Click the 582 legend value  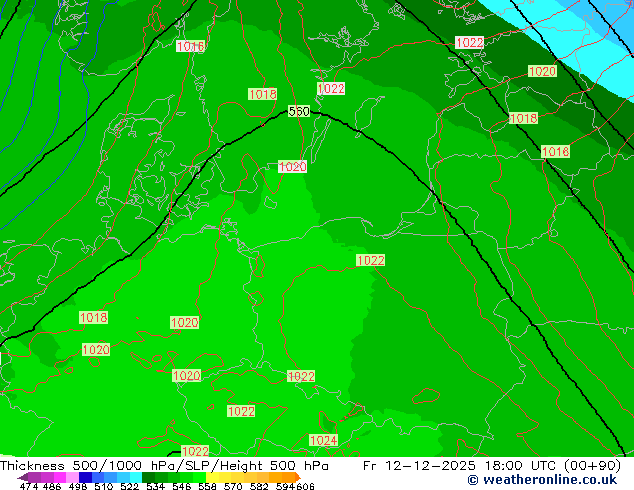coord(259,486)
